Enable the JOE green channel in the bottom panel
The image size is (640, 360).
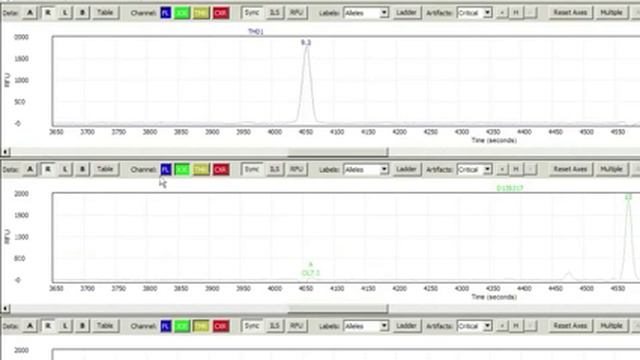tap(182, 326)
